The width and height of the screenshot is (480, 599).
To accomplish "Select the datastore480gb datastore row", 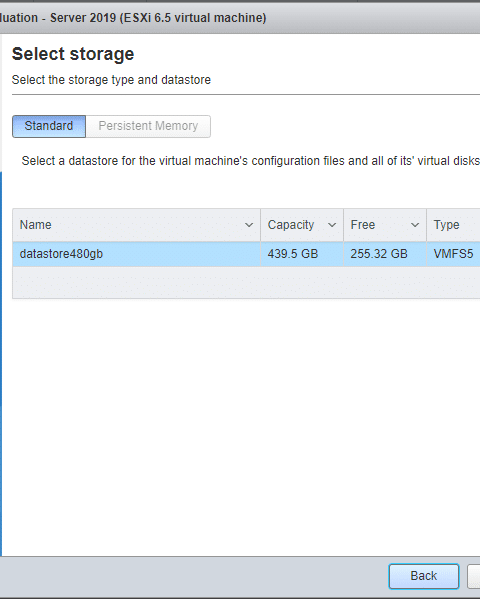I will click(246, 254).
